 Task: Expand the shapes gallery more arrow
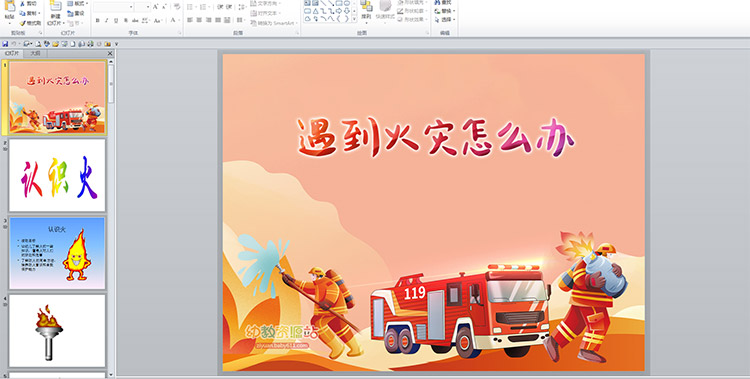click(x=354, y=19)
